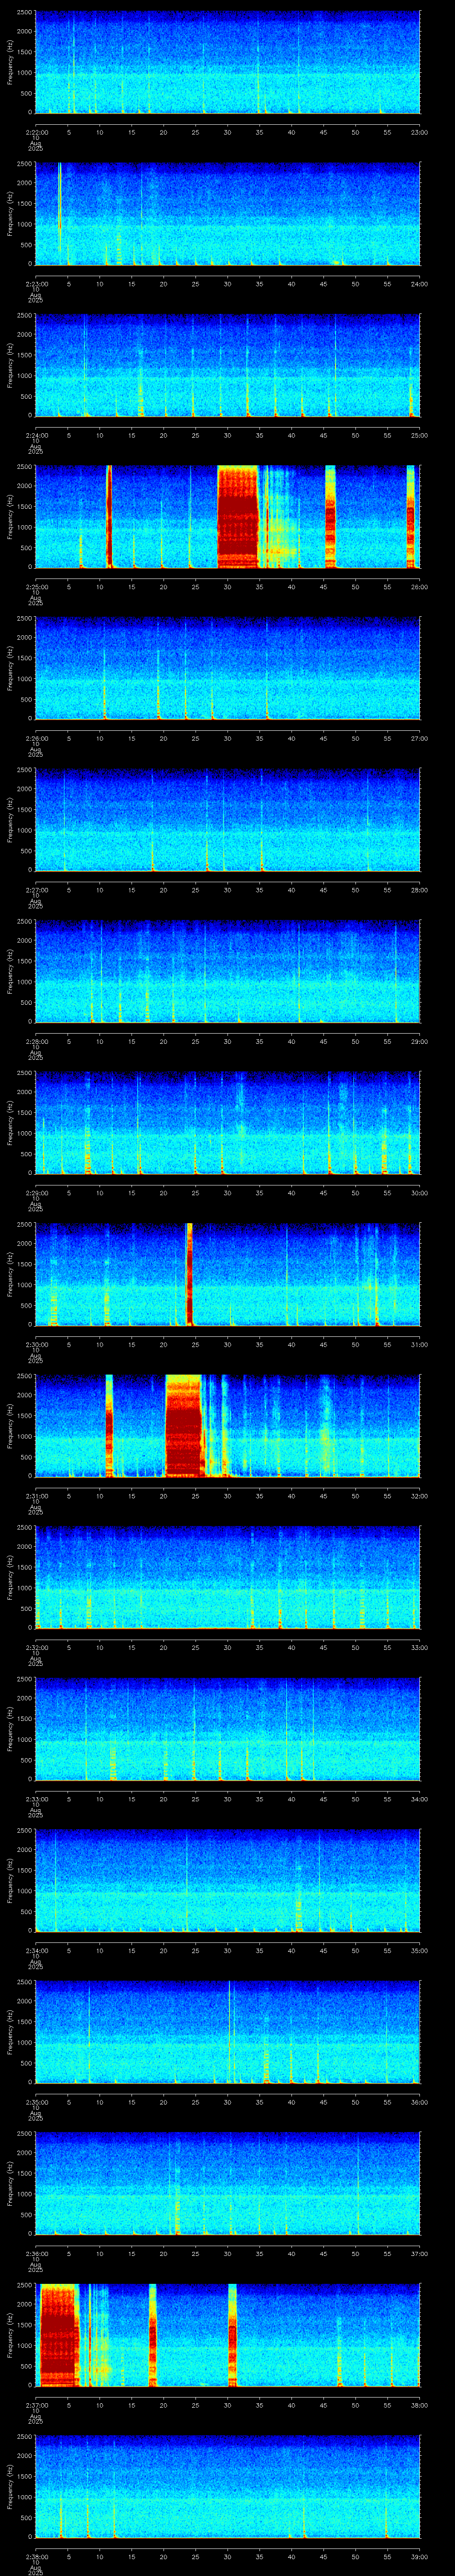Click the 26:00 end time label
This screenshot has width=455, height=2576.
[x=419, y=587]
